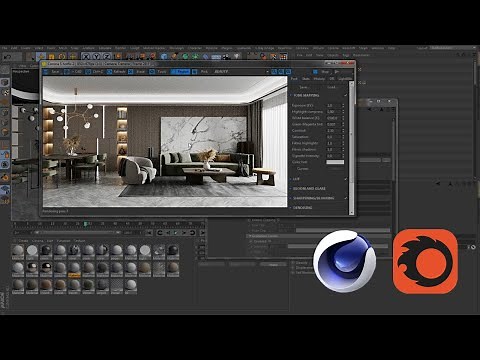Click the White balance value field
The height and width of the screenshot is (360, 480).
pos(334,118)
